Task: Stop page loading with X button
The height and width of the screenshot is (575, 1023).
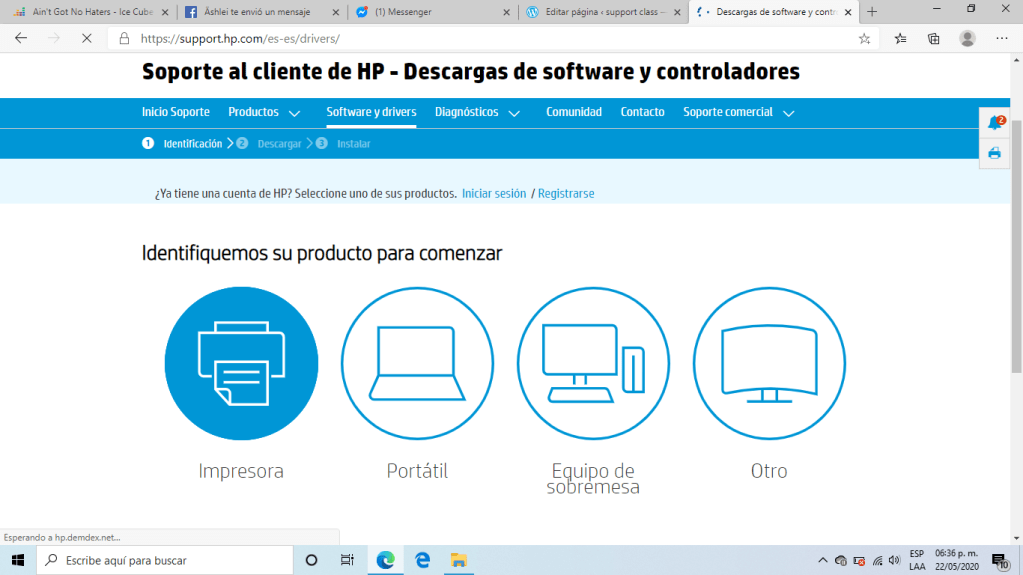Action: [x=85, y=38]
